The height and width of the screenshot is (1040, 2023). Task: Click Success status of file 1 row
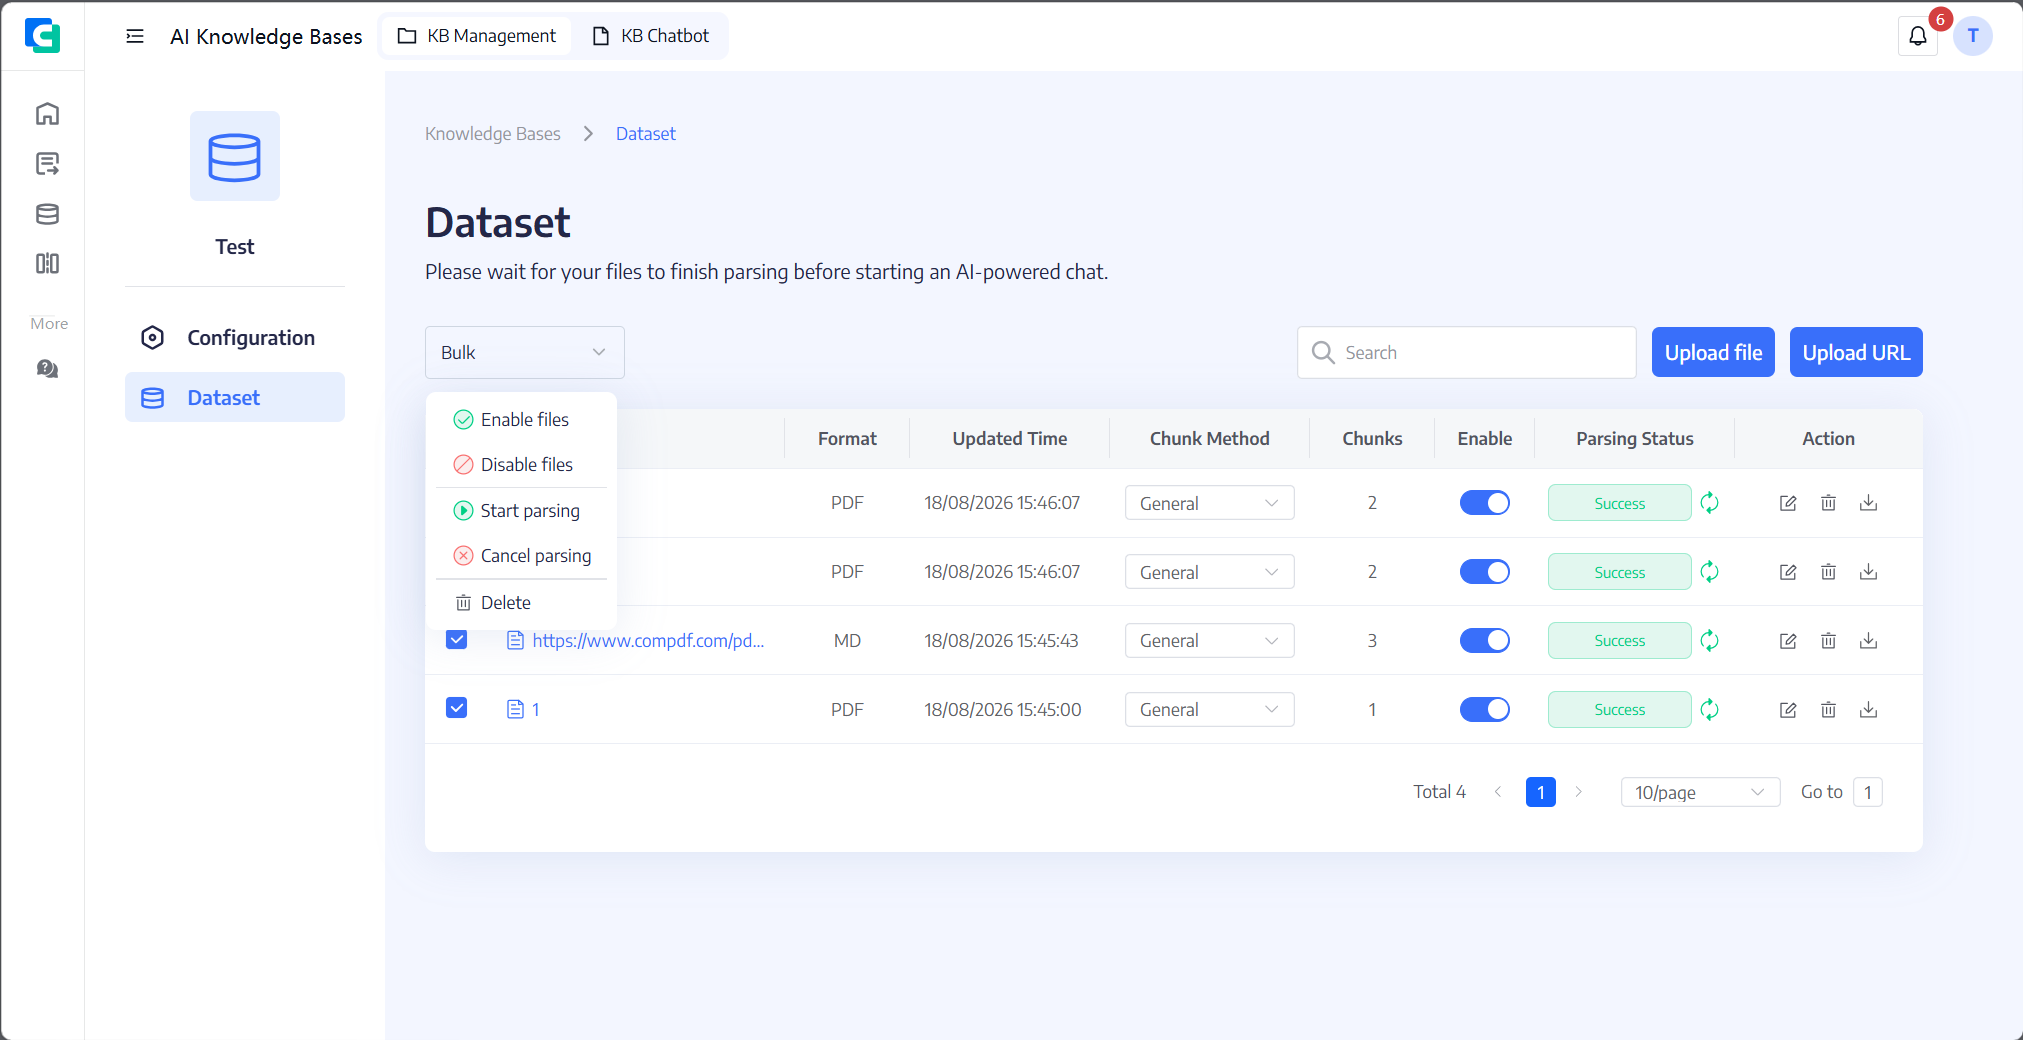click(1619, 710)
